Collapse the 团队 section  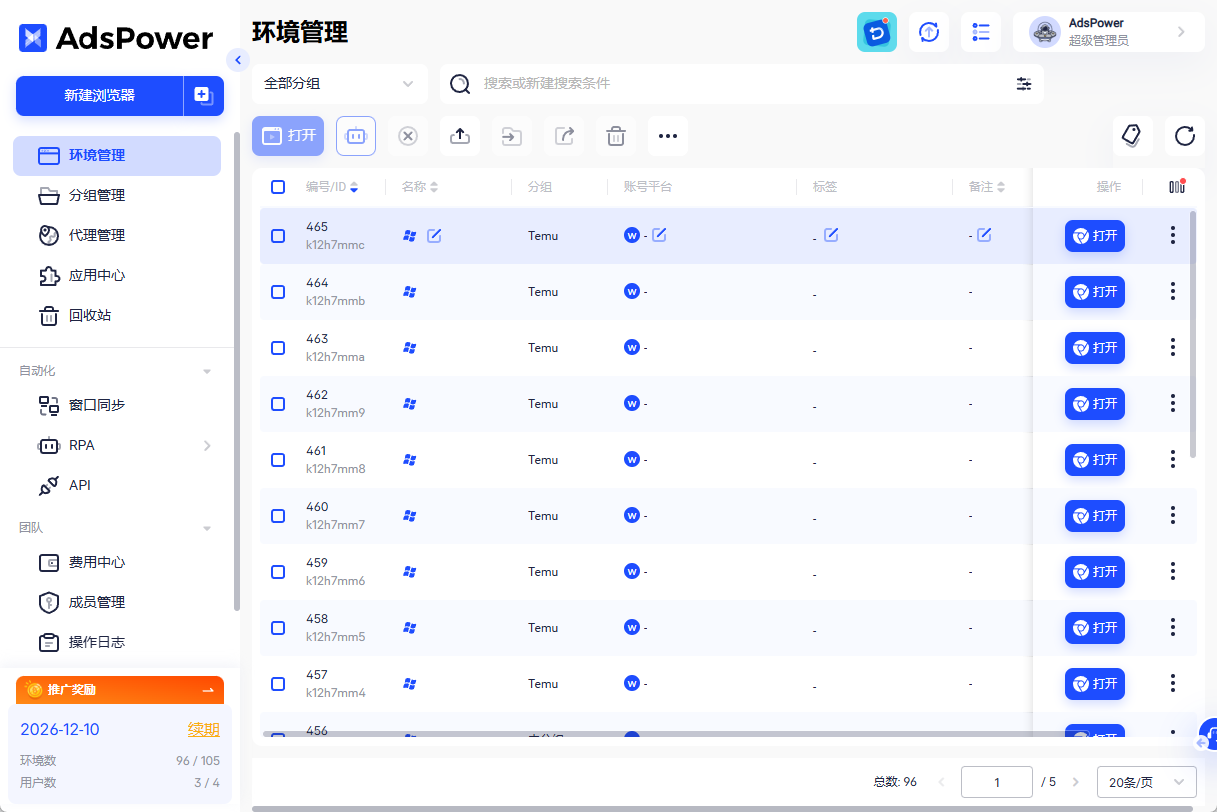[207, 528]
